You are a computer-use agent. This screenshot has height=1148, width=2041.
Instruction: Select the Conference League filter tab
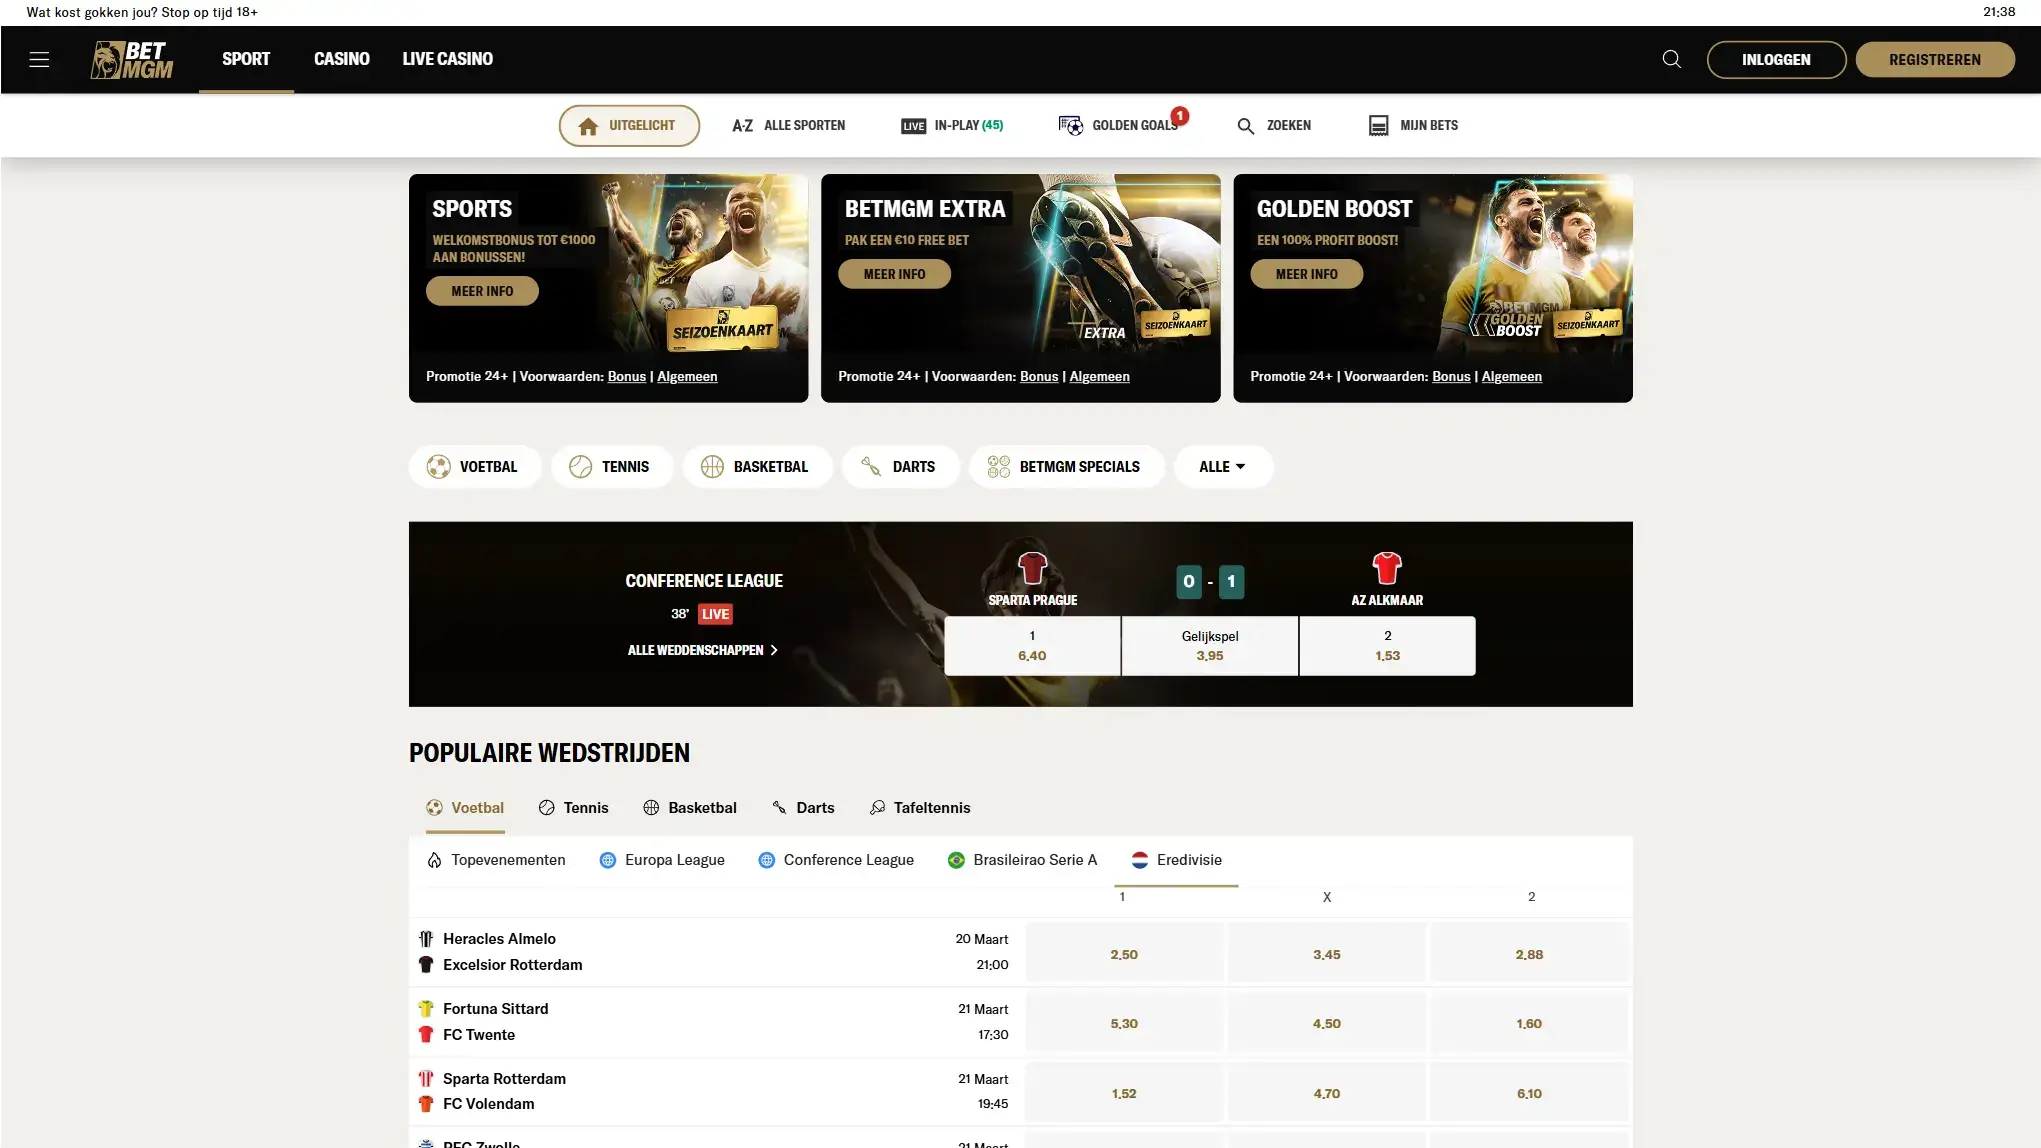click(836, 860)
